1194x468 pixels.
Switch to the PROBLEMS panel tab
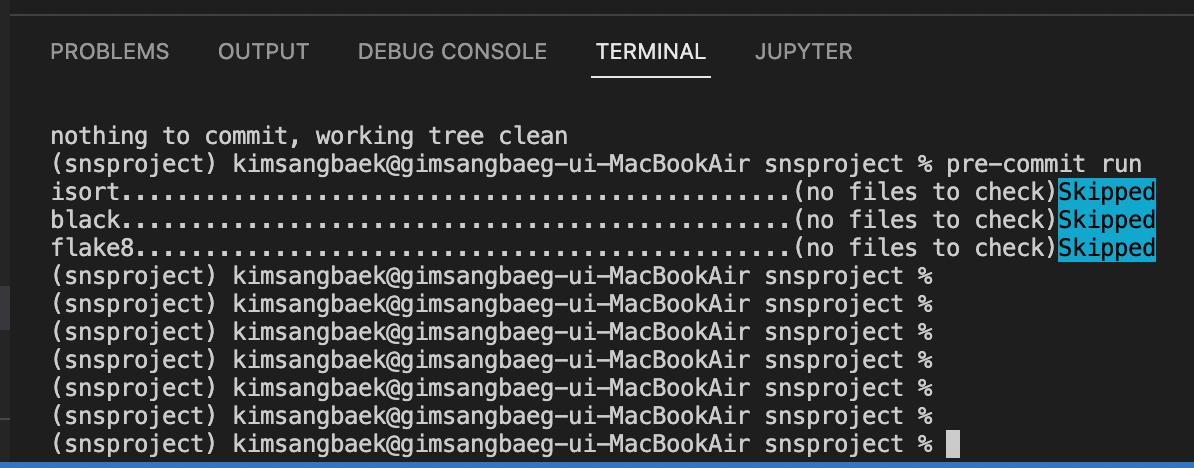pyautogui.click(x=110, y=52)
